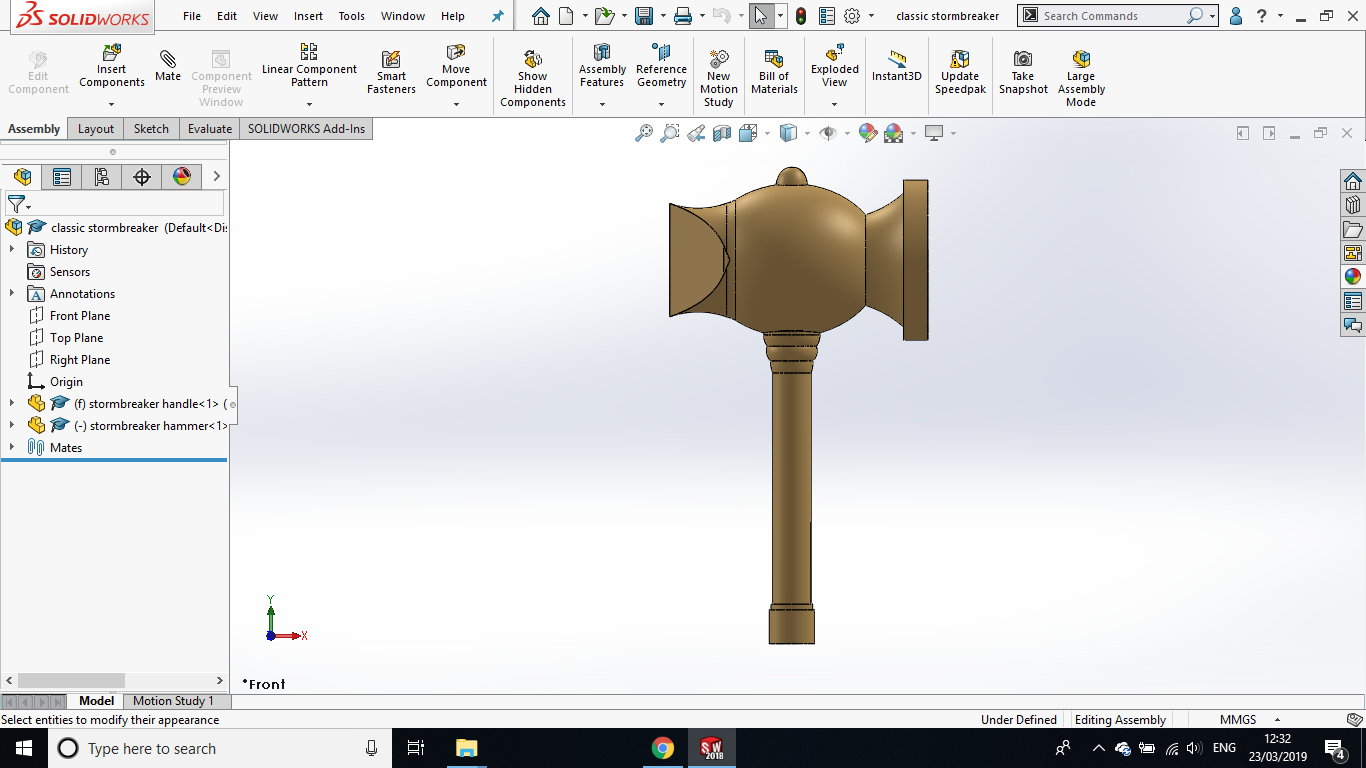Click Zoom to Area icon
Image resolution: width=1366 pixels, height=768 pixels.
[x=670, y=133]
